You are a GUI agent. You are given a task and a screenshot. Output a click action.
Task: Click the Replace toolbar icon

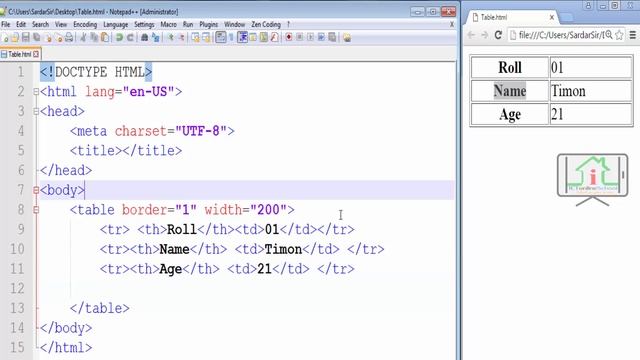pos(156,38)
